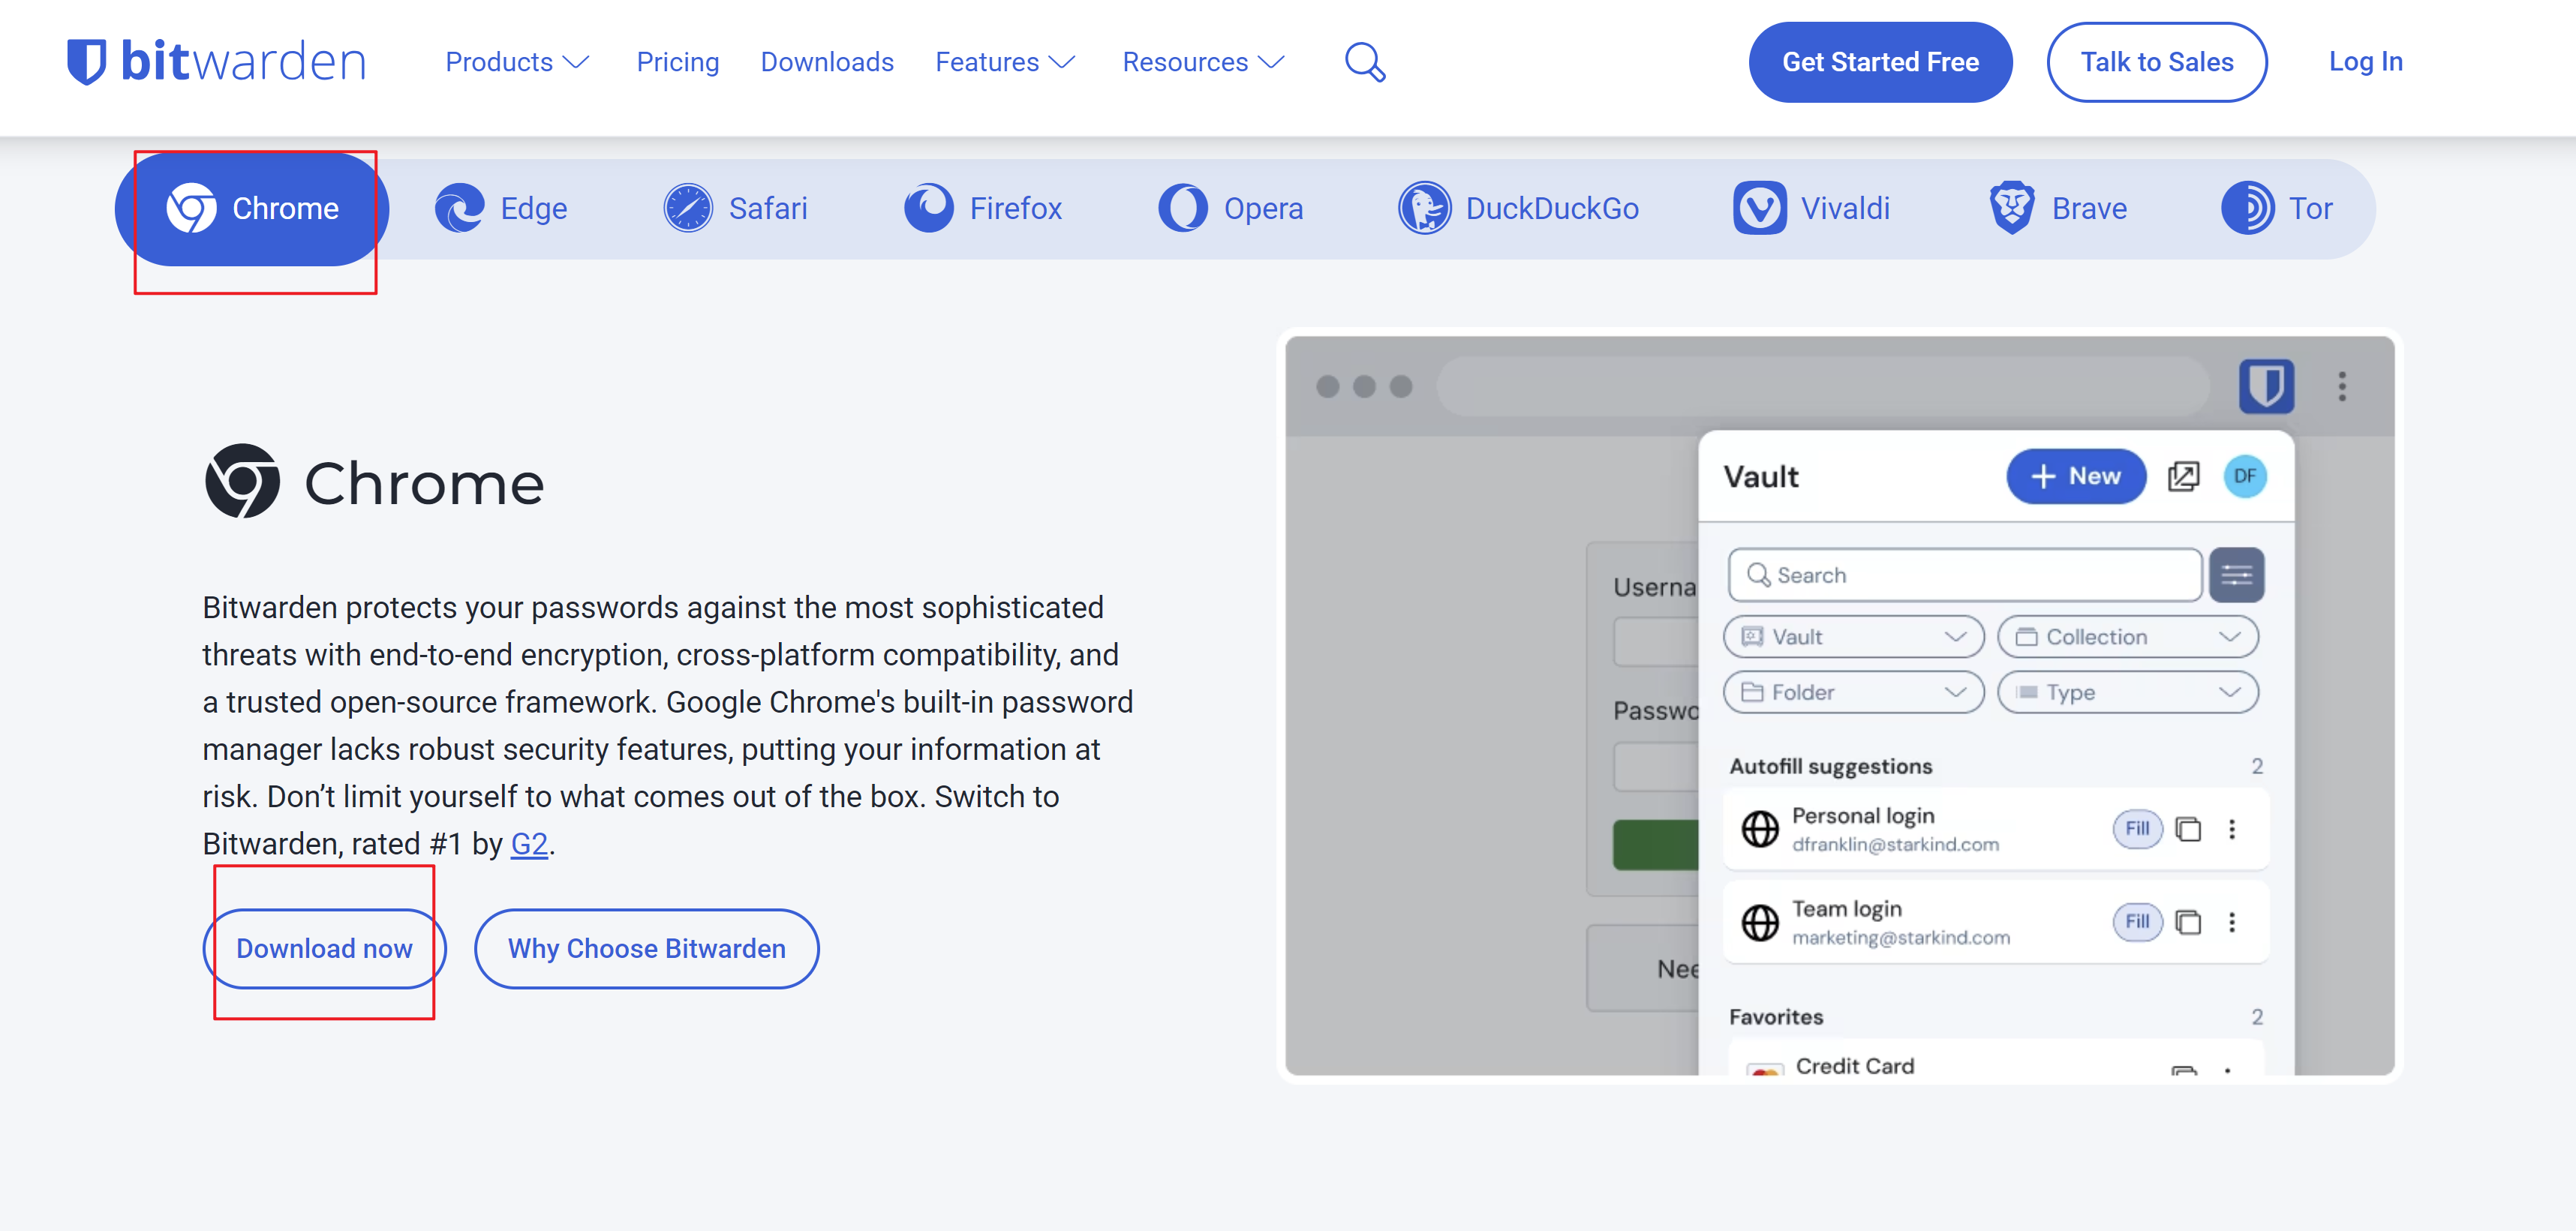Select the Brave browser tab
The height and width of the screenshot is (1231, 2576).
click(x=2058, y=209)
